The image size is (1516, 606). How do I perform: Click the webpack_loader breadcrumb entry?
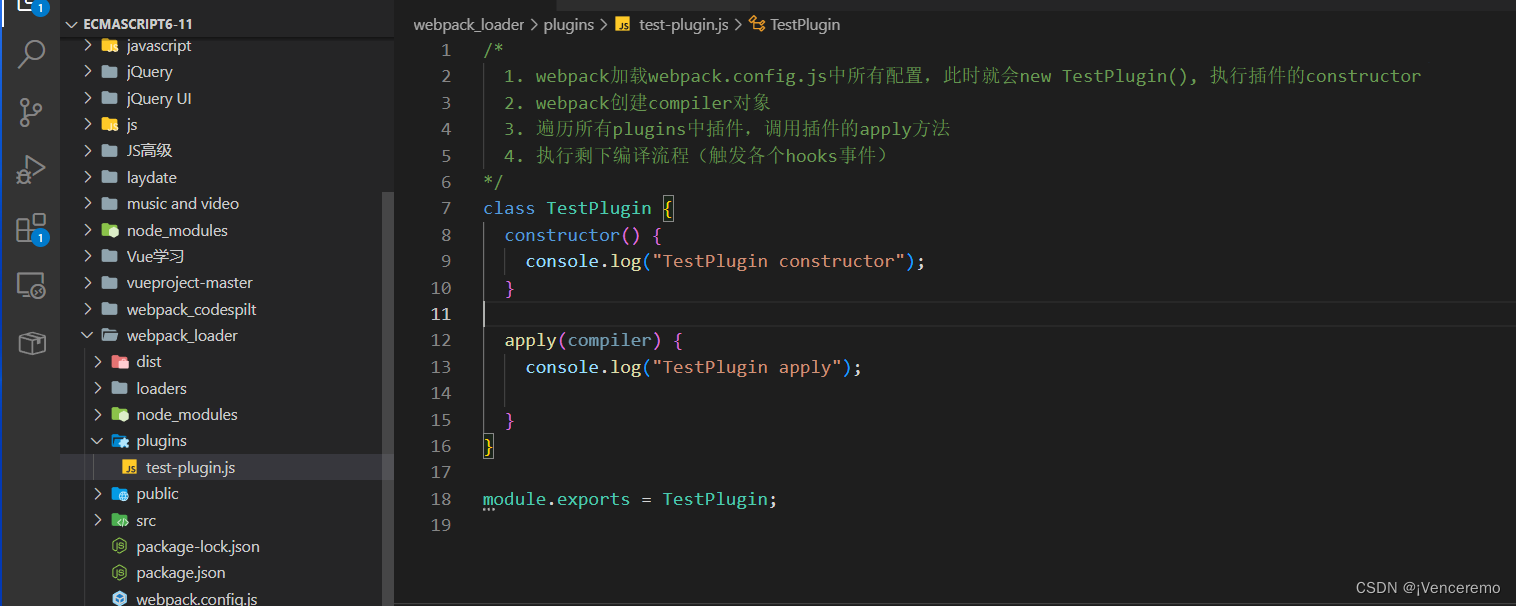pos(468,24)
